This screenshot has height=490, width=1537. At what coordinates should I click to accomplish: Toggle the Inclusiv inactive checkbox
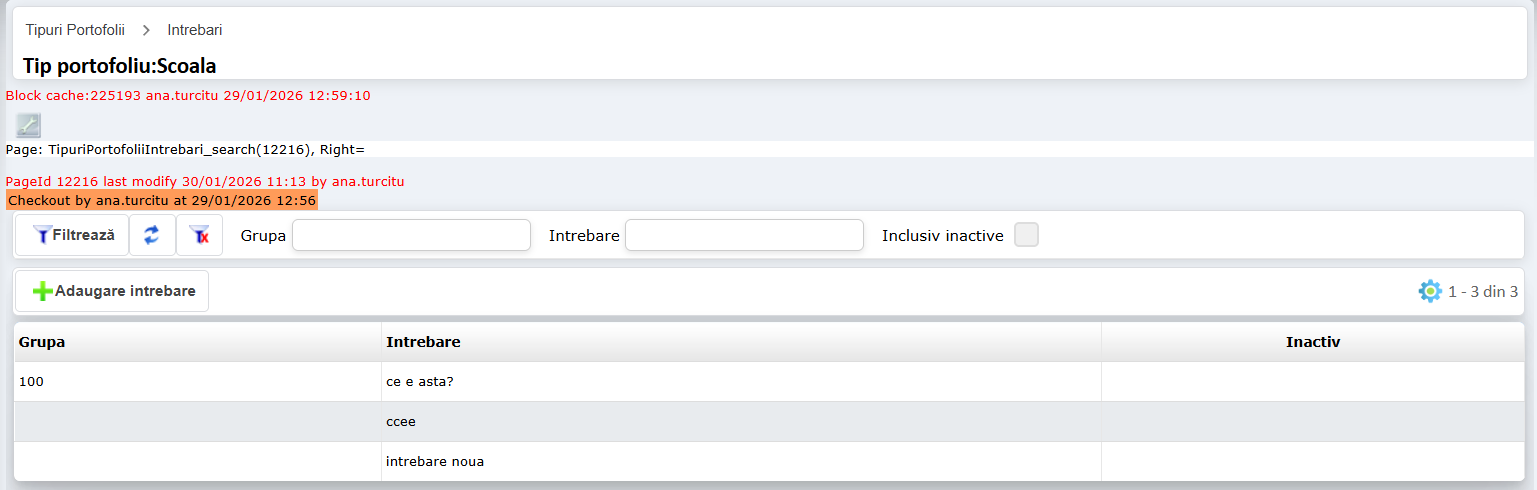tap(1026, 235)
